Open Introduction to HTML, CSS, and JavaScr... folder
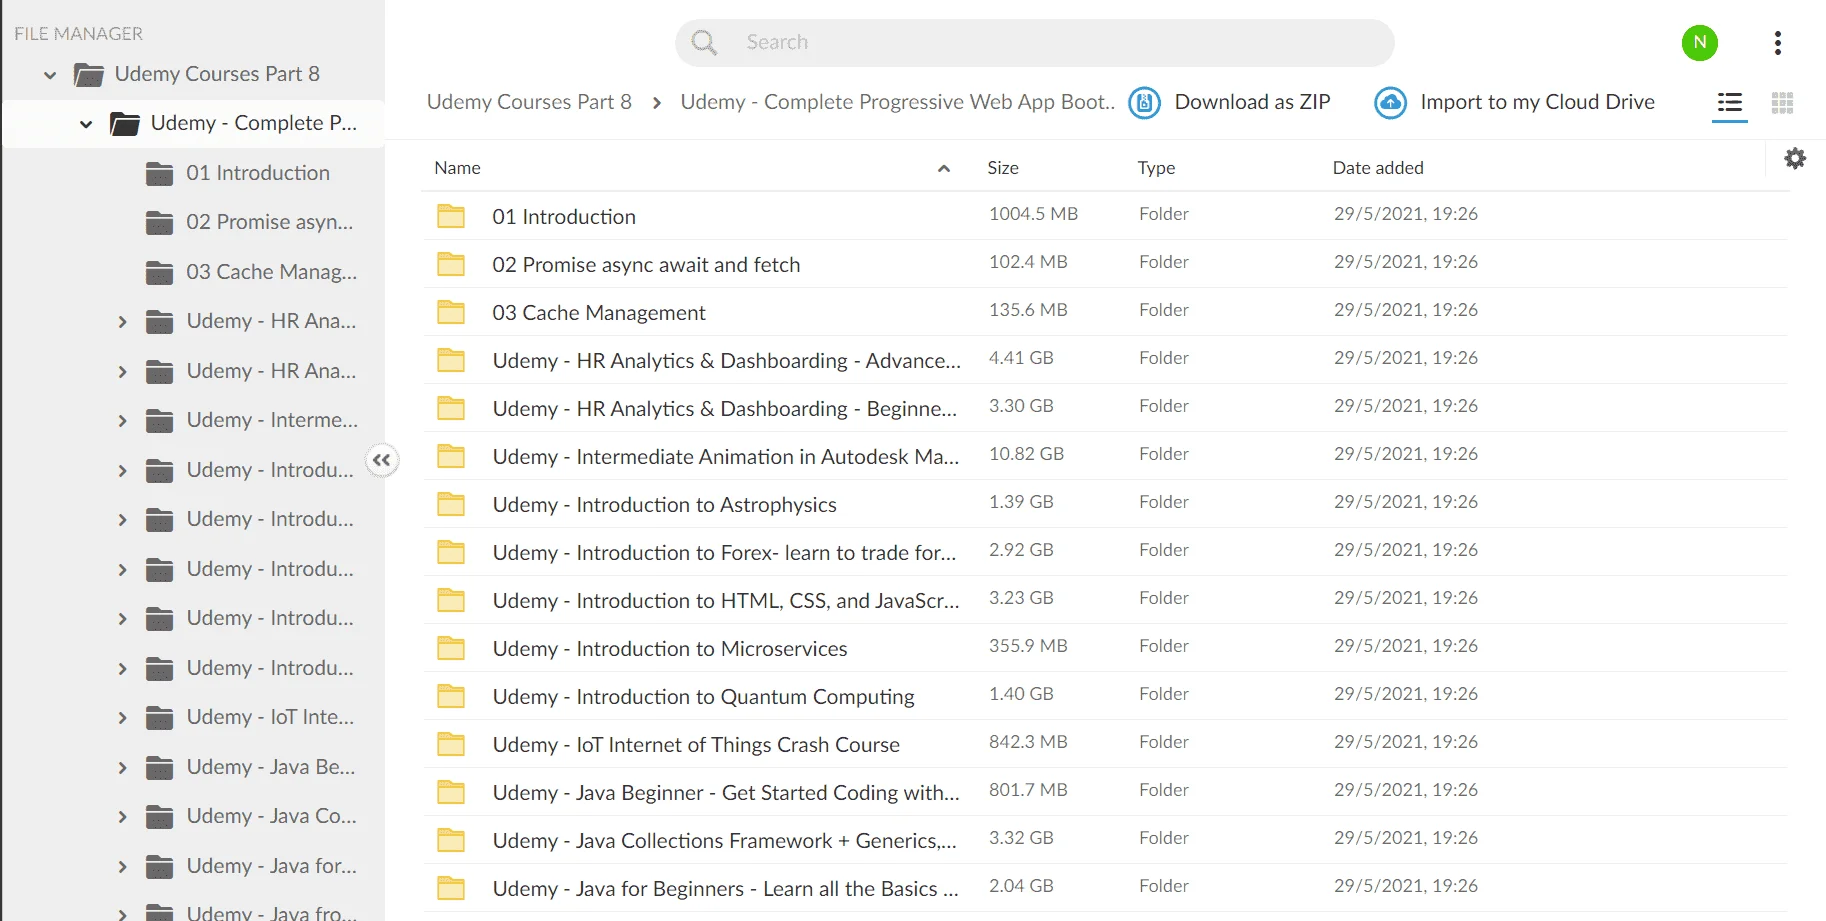The image size is (1826, 921). coord(726,600)
